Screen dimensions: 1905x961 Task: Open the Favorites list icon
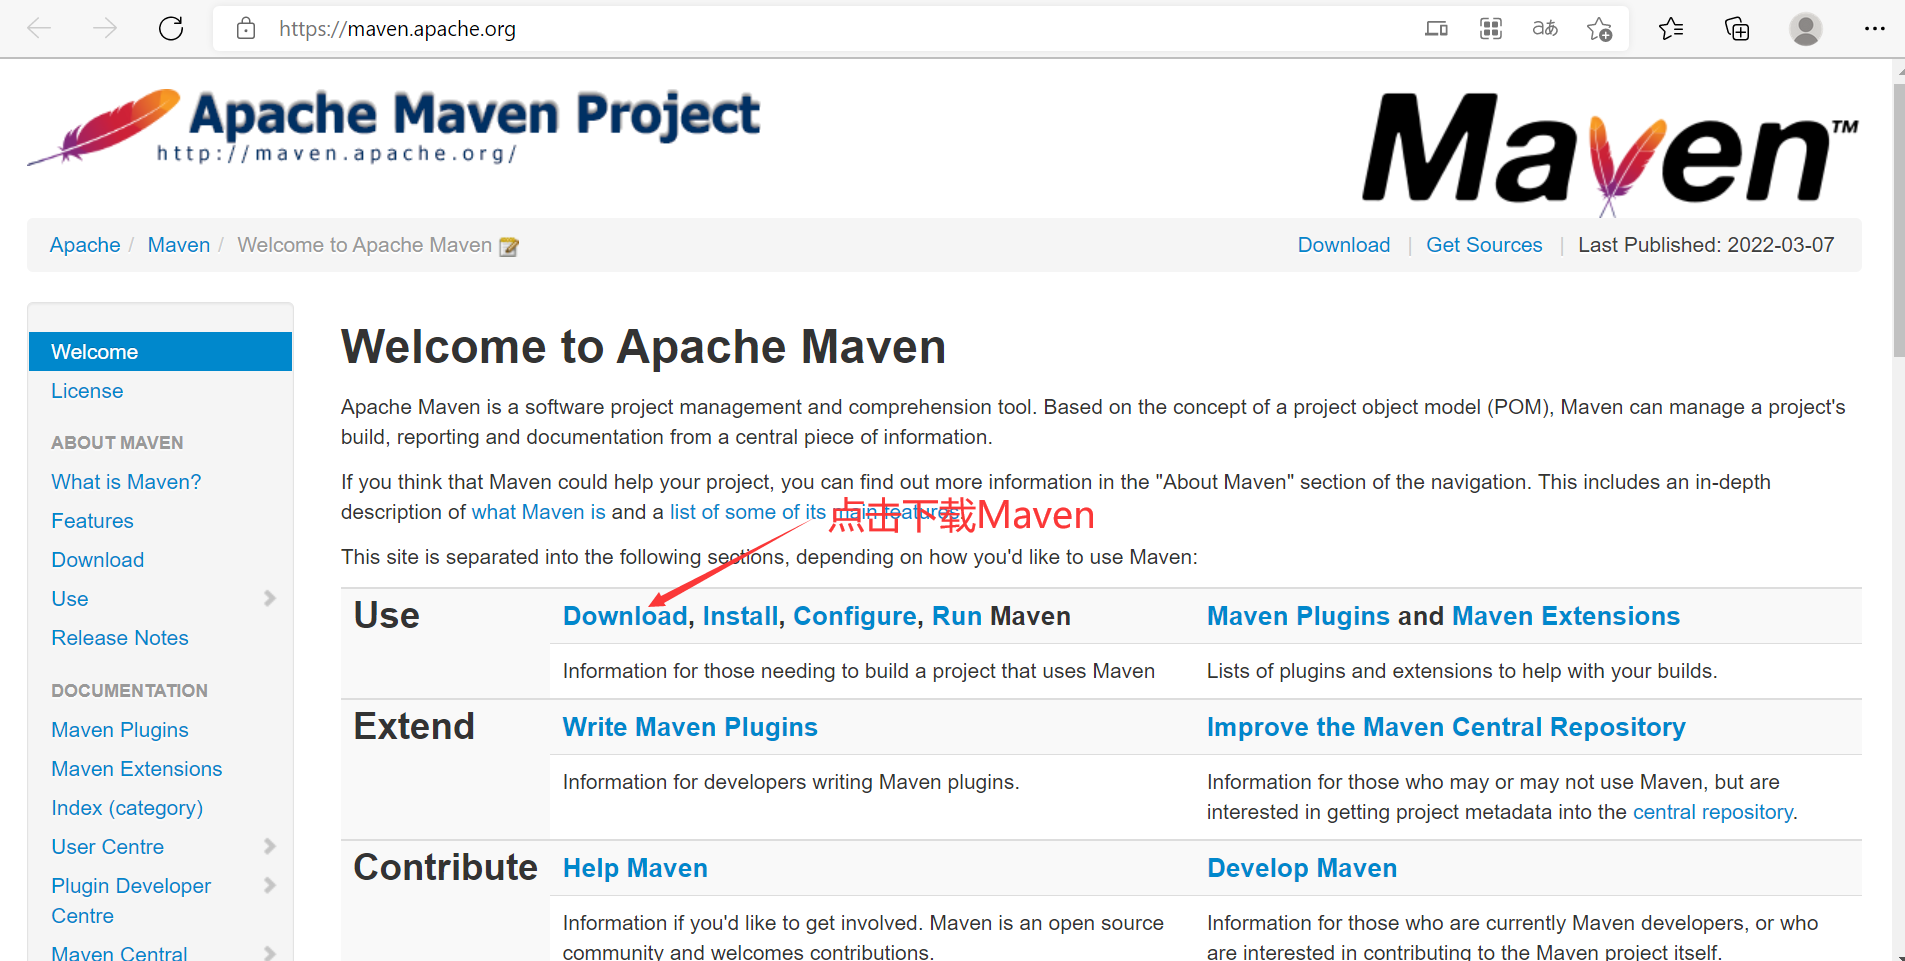pos(1671,29)
